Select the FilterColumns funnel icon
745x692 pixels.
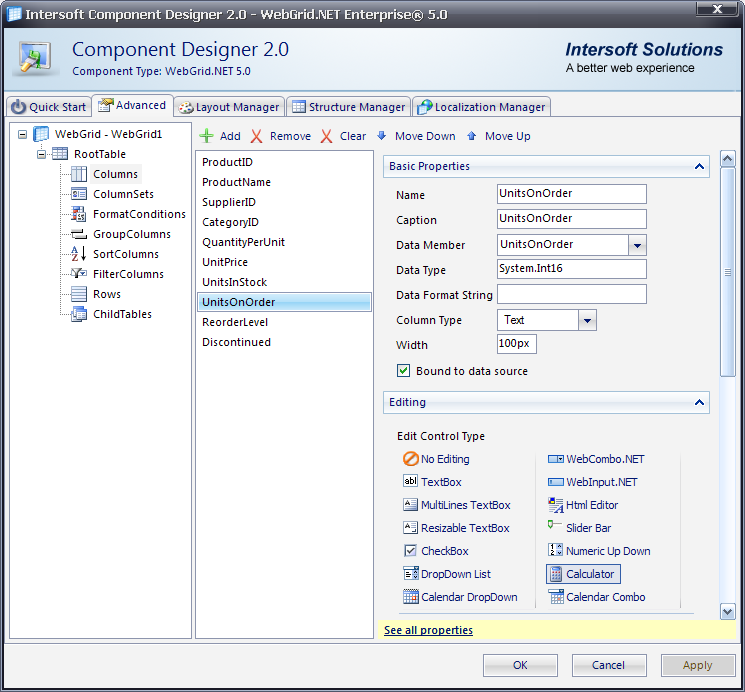[79, 273]
